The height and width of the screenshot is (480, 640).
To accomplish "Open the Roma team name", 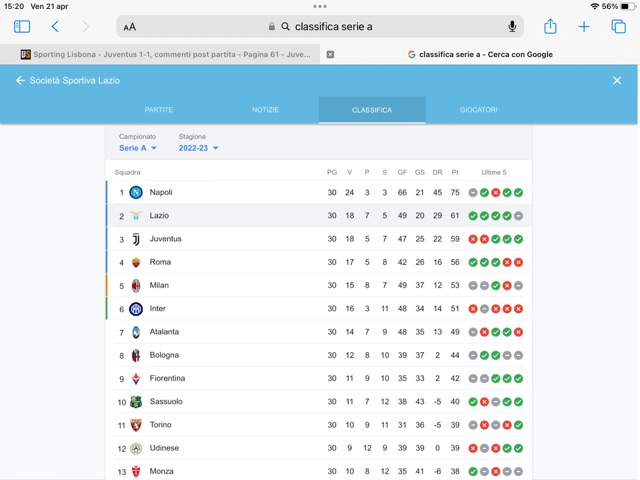I will click(160, 262).
